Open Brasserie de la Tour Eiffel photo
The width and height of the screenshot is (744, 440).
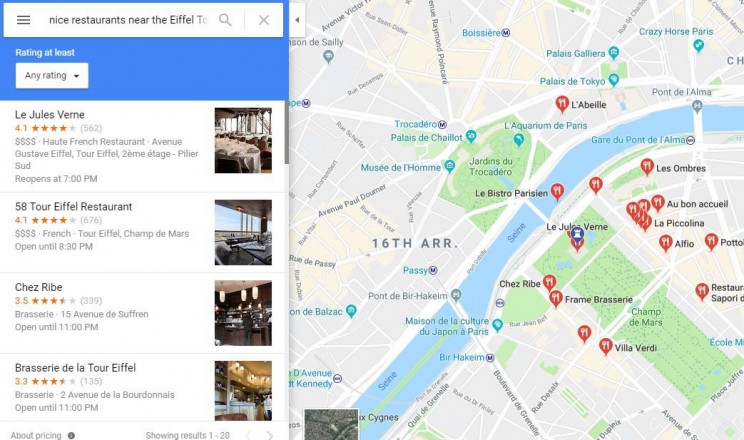click(243, 391)
